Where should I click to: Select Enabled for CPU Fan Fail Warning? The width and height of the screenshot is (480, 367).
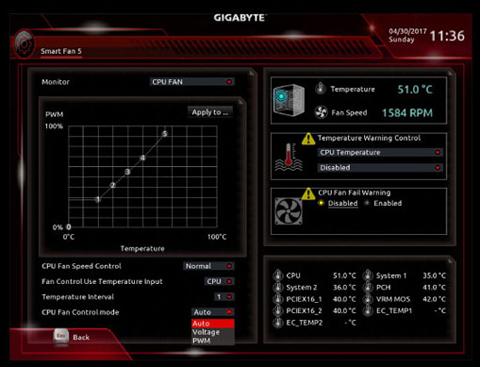[x=383, y=203]
